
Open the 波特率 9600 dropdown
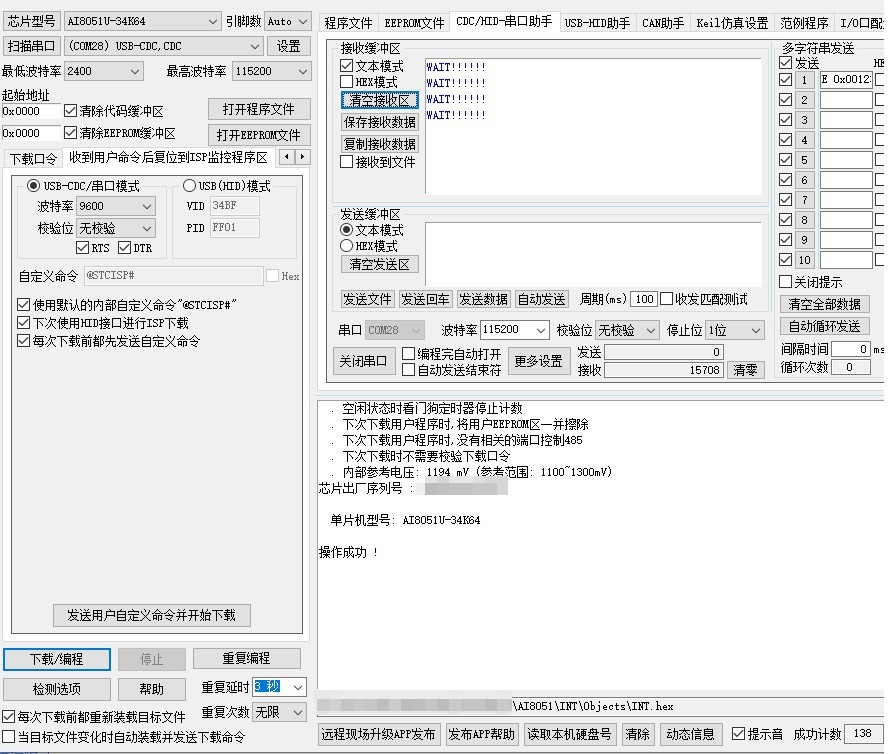click(x=116, y=206)
